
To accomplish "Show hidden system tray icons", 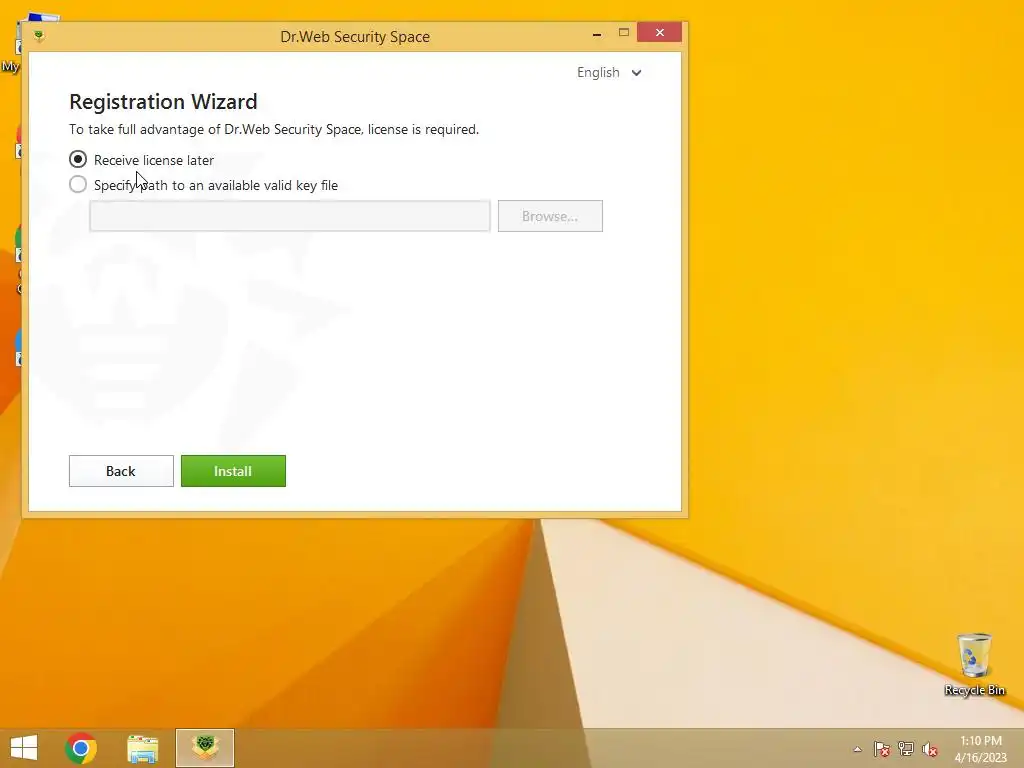I will [857, 749].
